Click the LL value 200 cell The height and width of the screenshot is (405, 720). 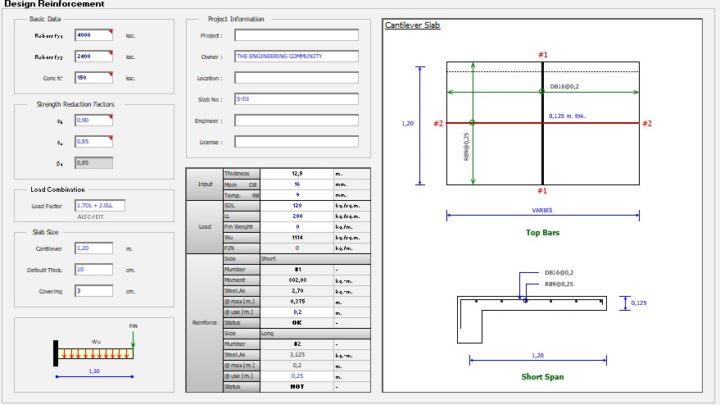[x=297, y=216]
